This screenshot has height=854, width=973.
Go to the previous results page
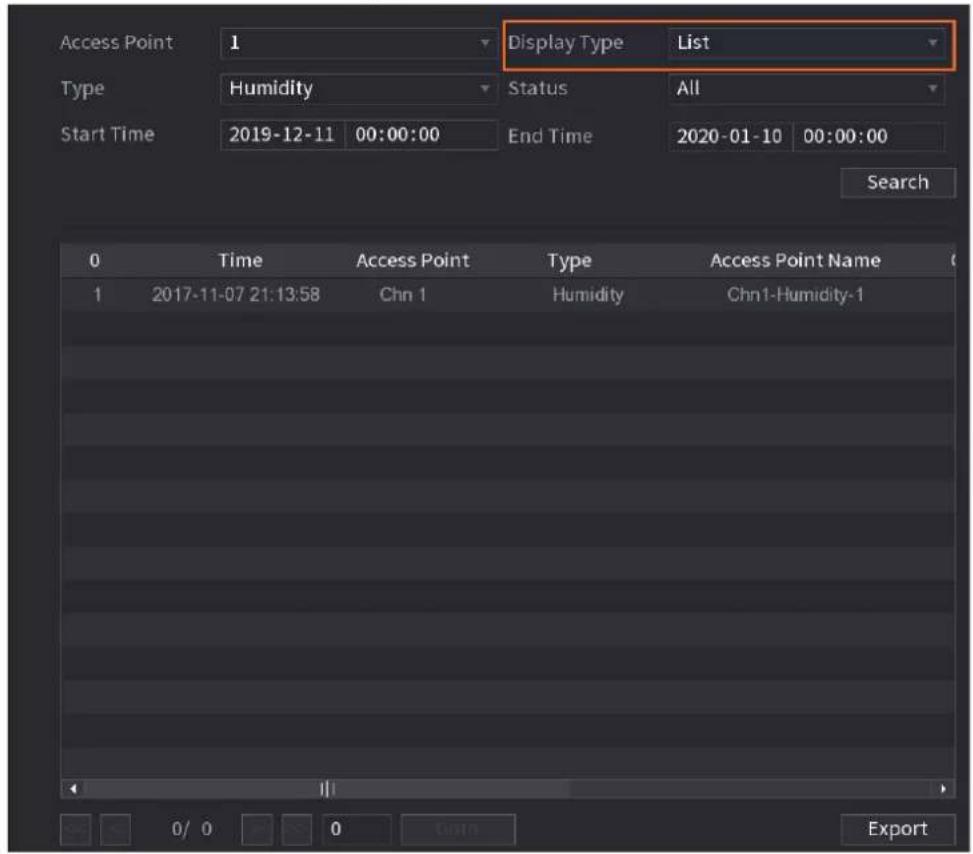pos(115,829)
